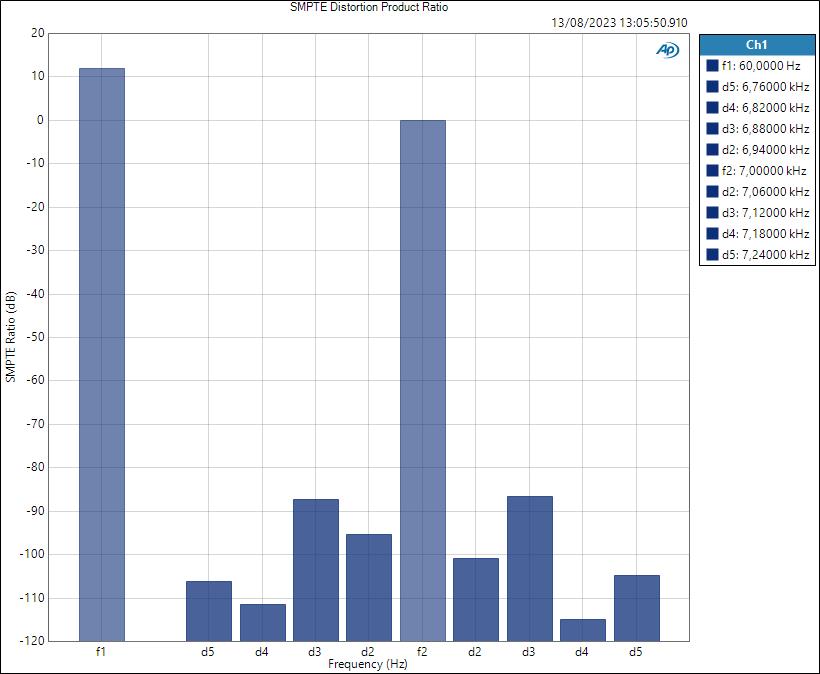Select legend entry f1: 60,0000 Hz
The image size is (820, 674).
coord(757,65)
